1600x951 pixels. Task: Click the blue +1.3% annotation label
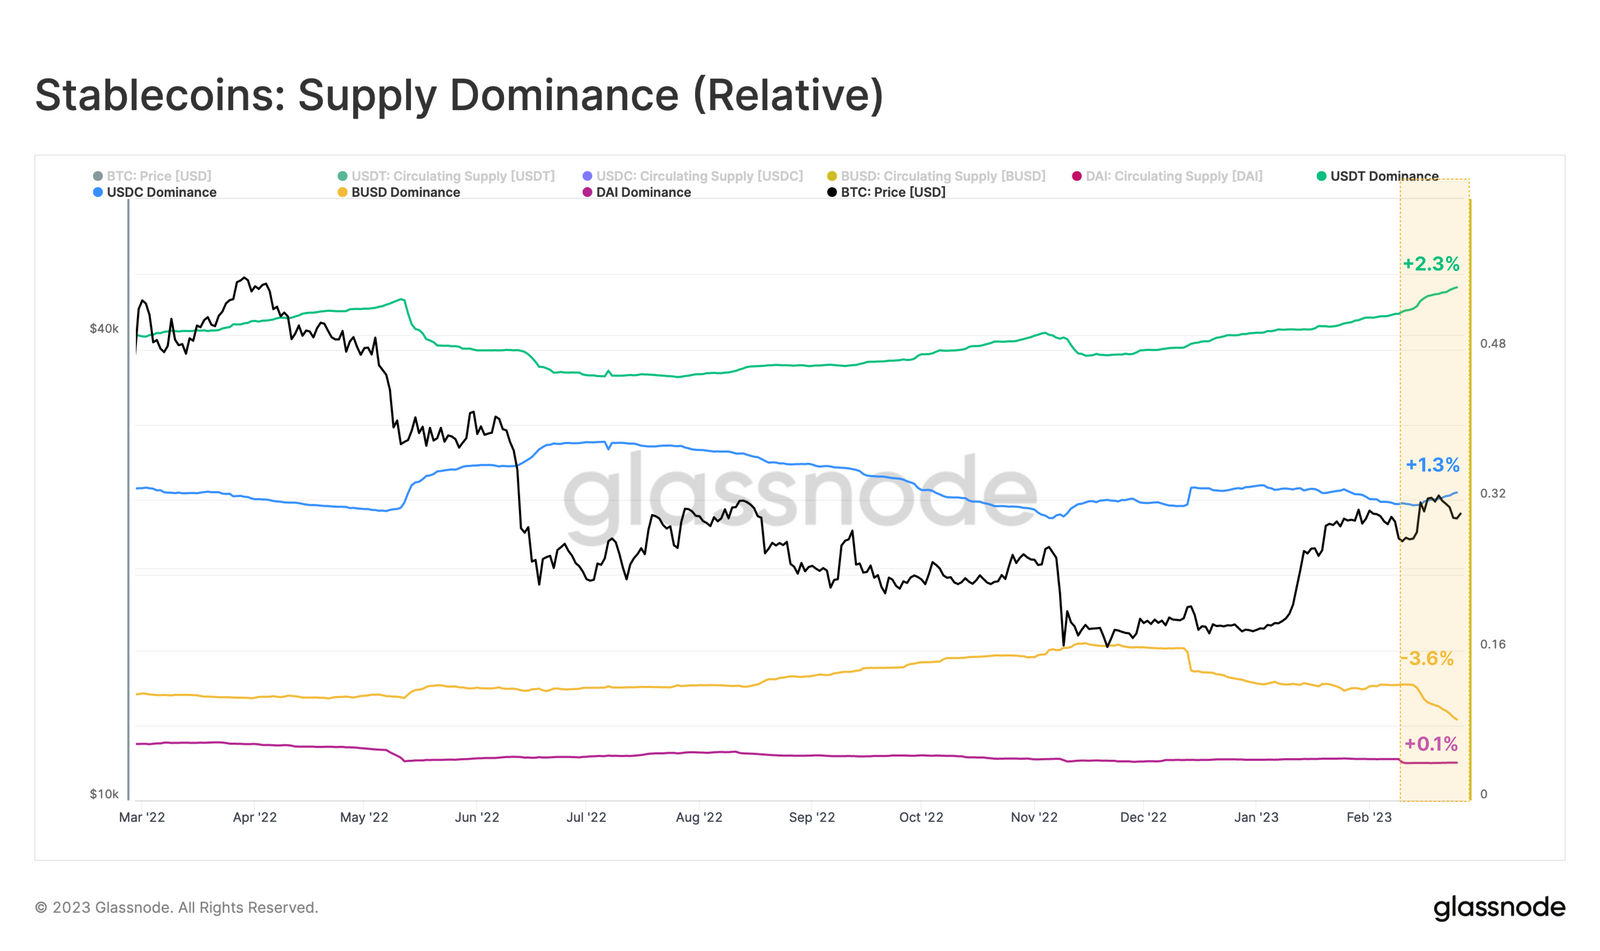click(1432, 465)
